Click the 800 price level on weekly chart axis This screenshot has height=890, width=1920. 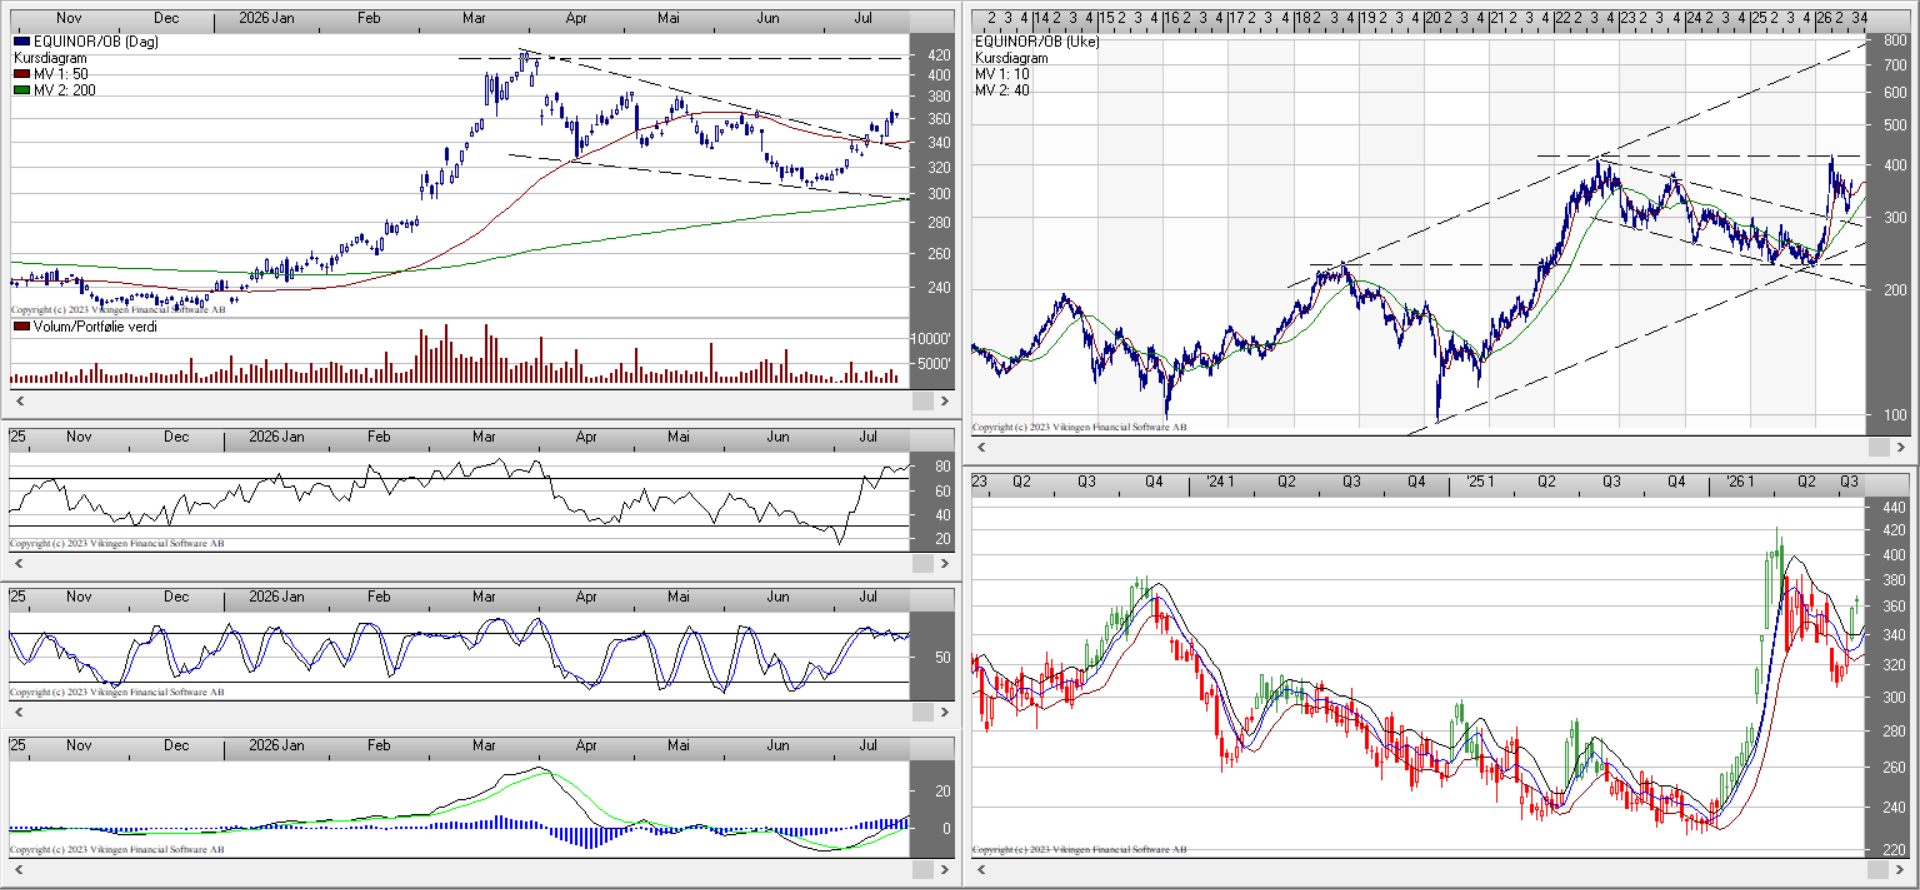[x=1895, y=41]
